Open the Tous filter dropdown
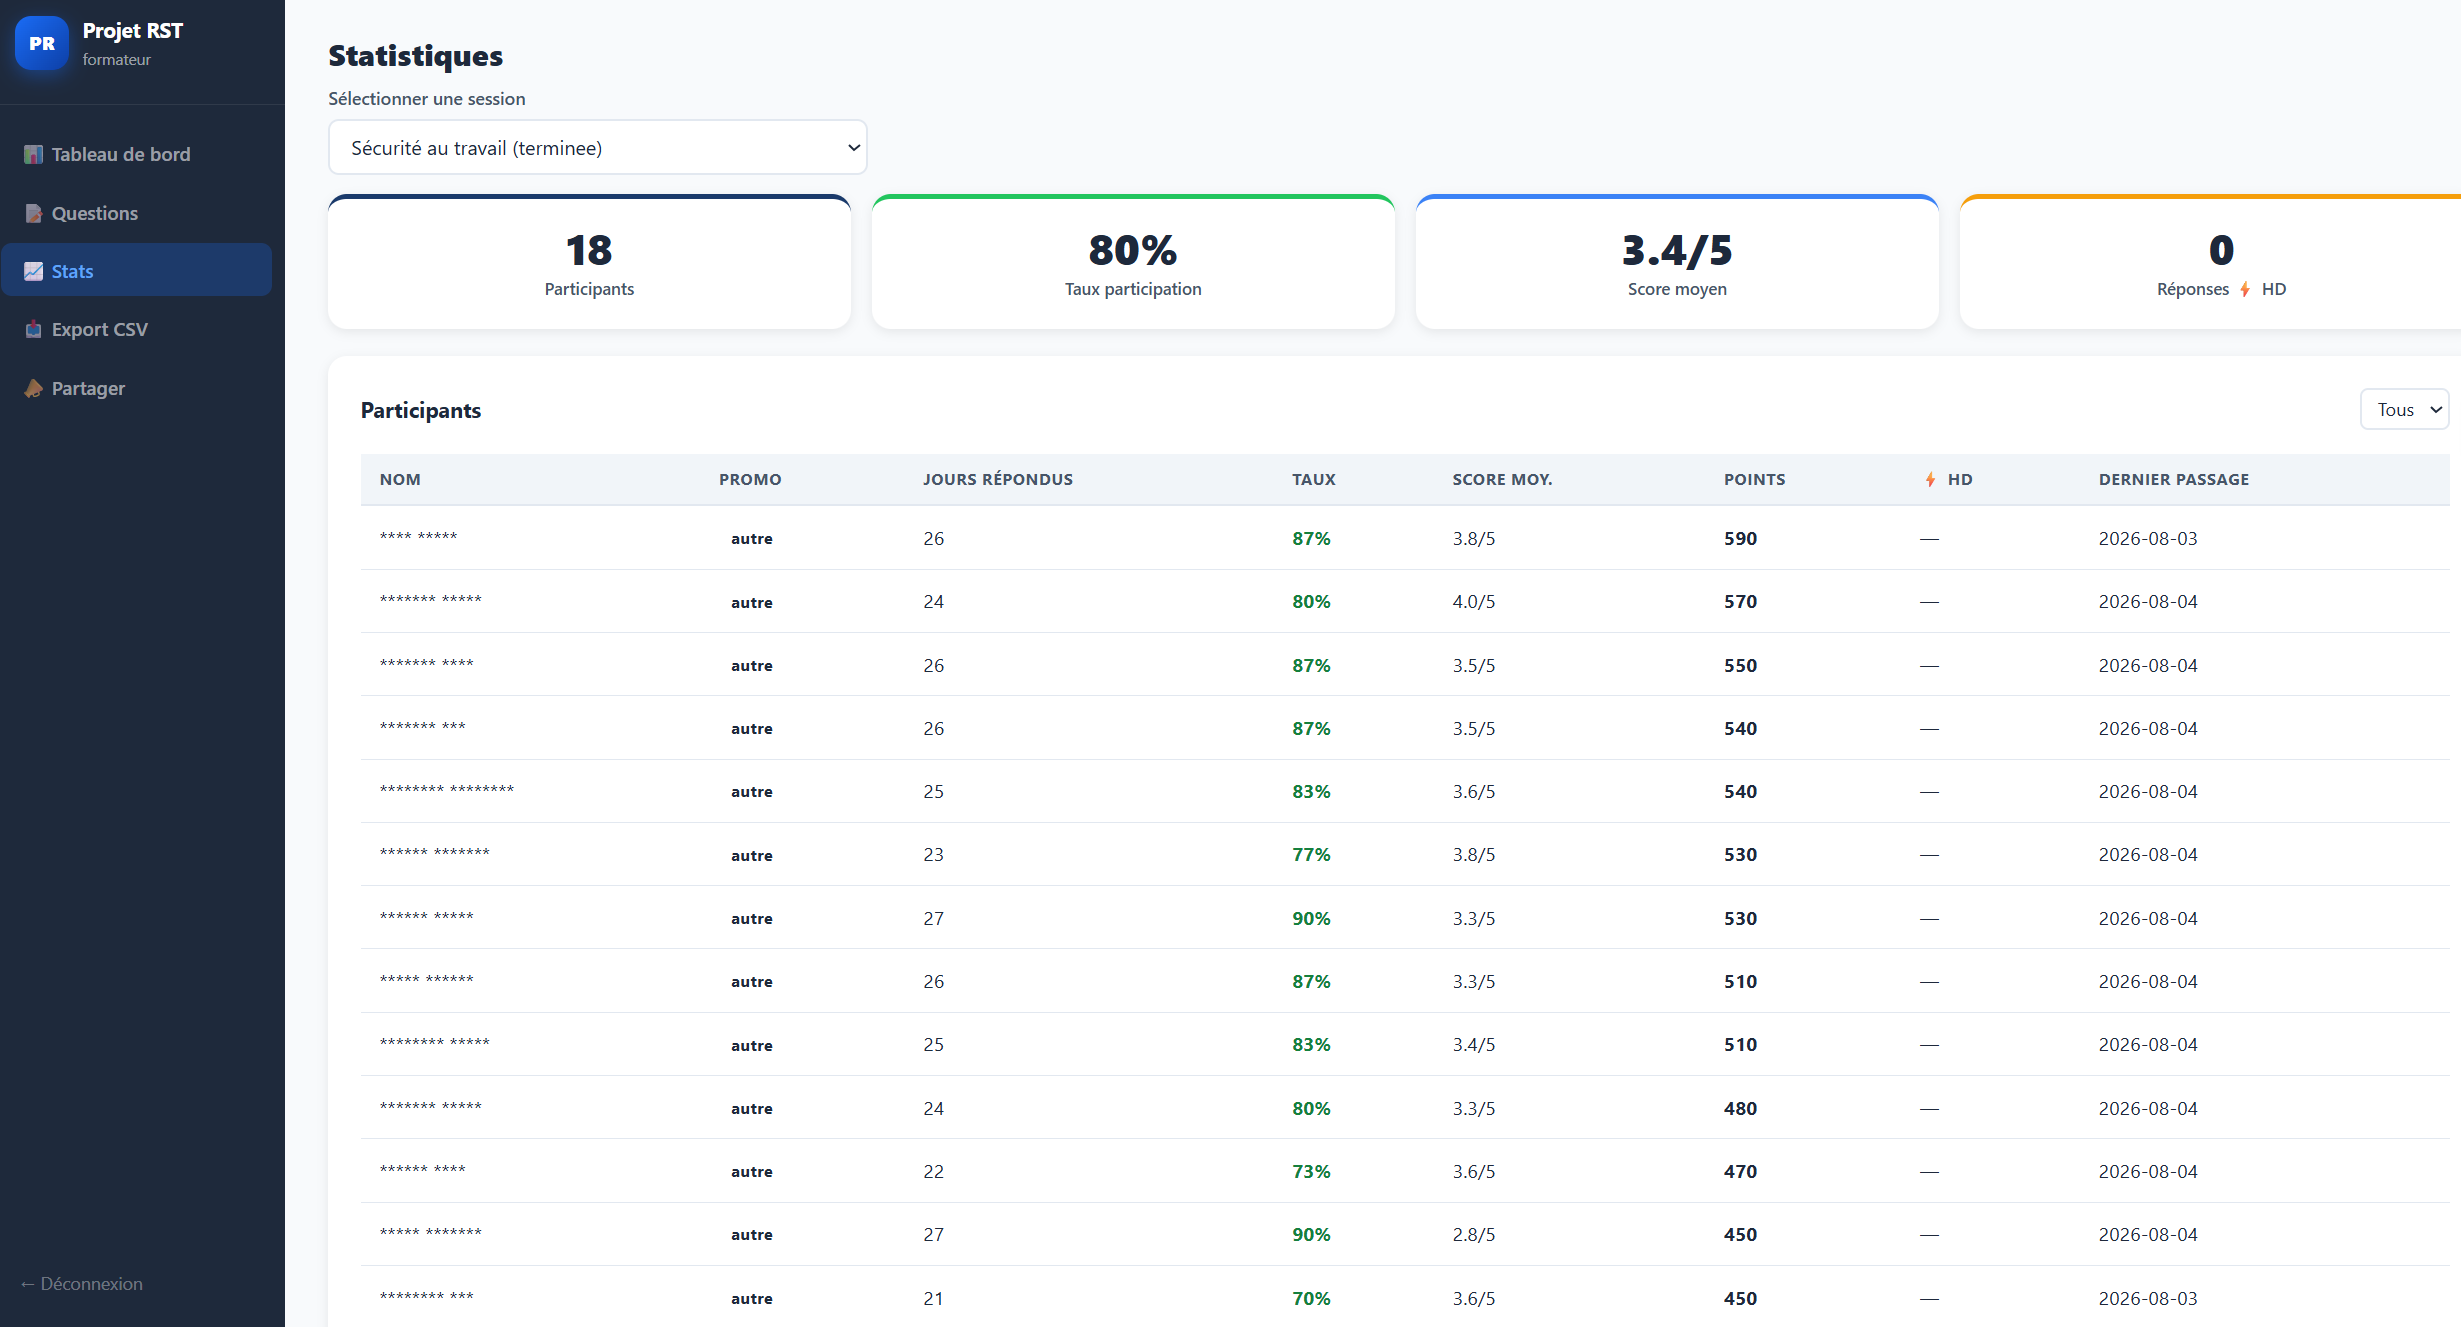Screen dimensions: 2461x1327 point(2404,410)
